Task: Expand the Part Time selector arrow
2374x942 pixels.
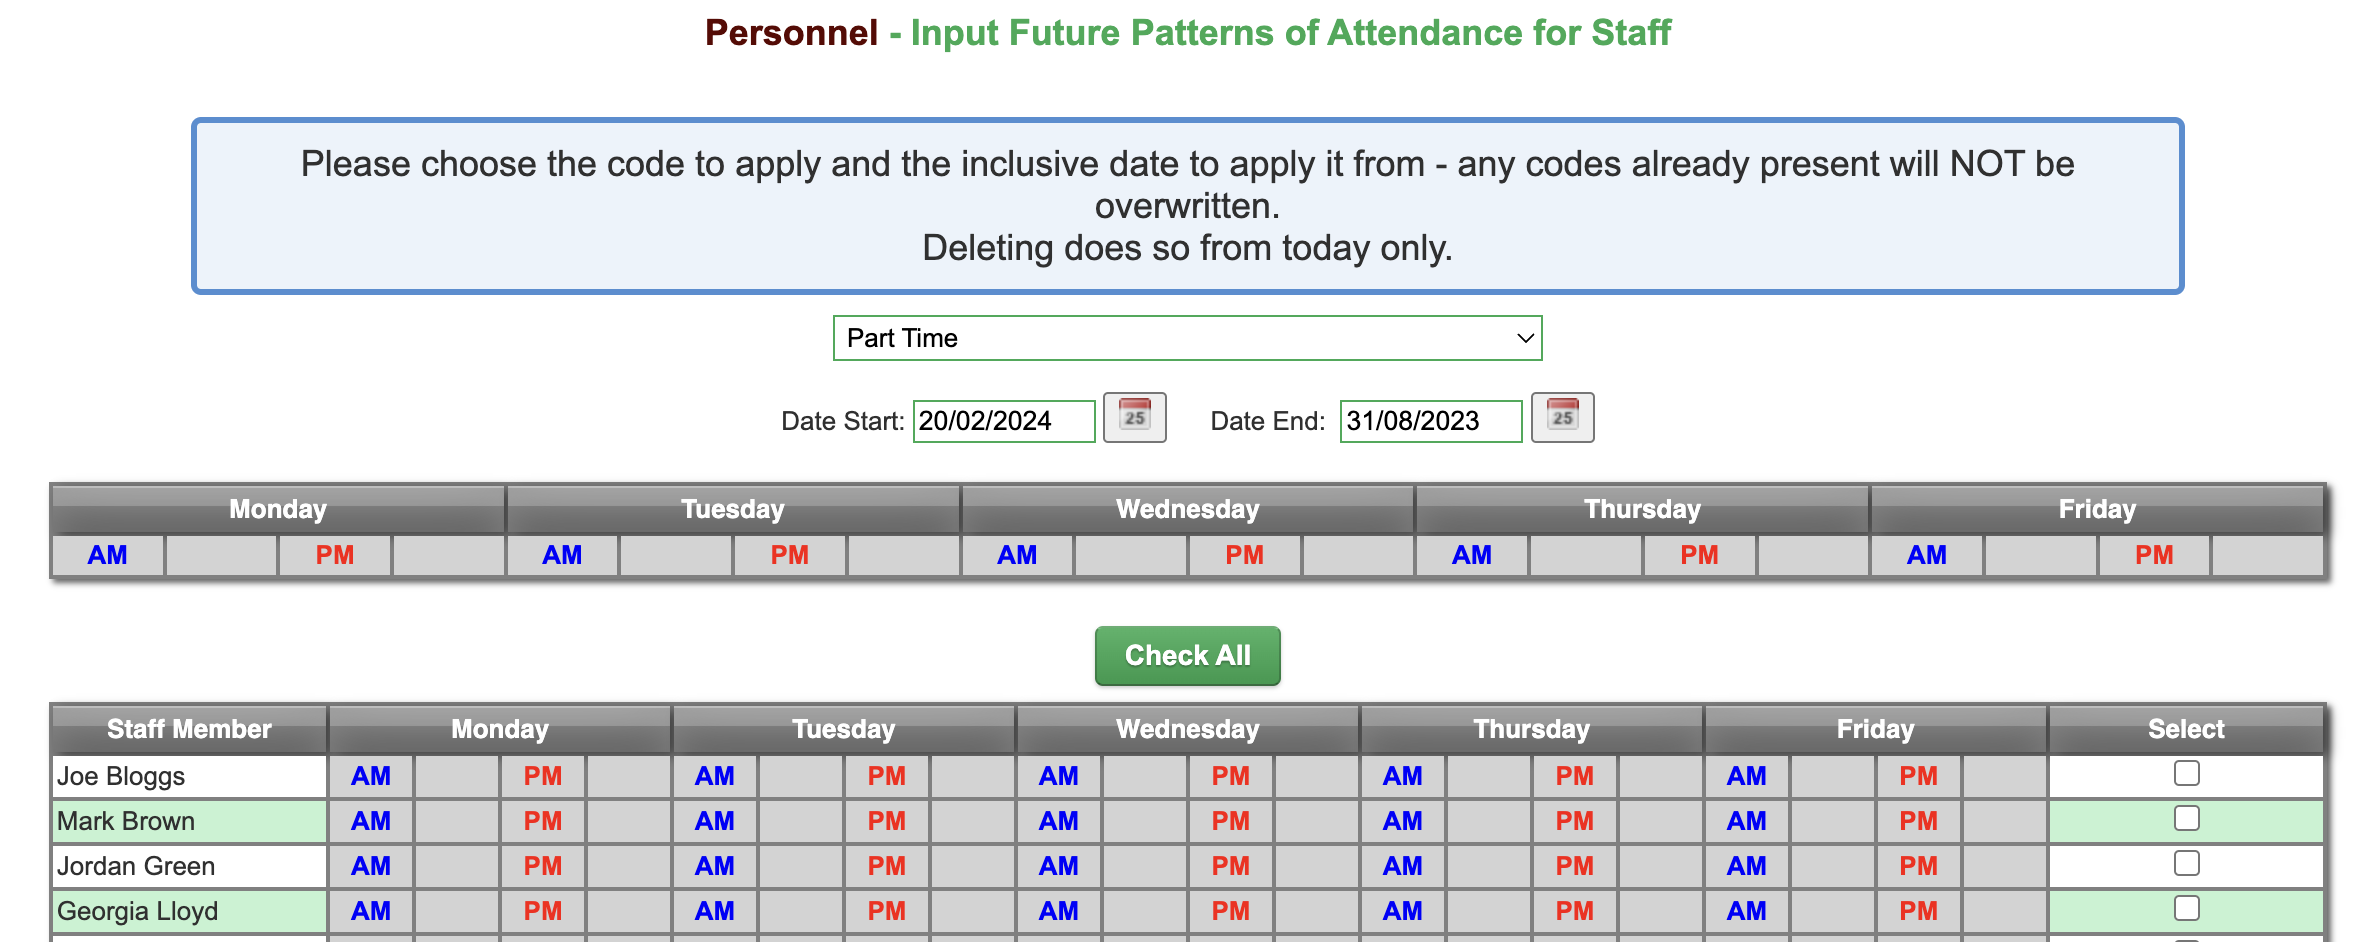Action: (x=1522, y=338)
